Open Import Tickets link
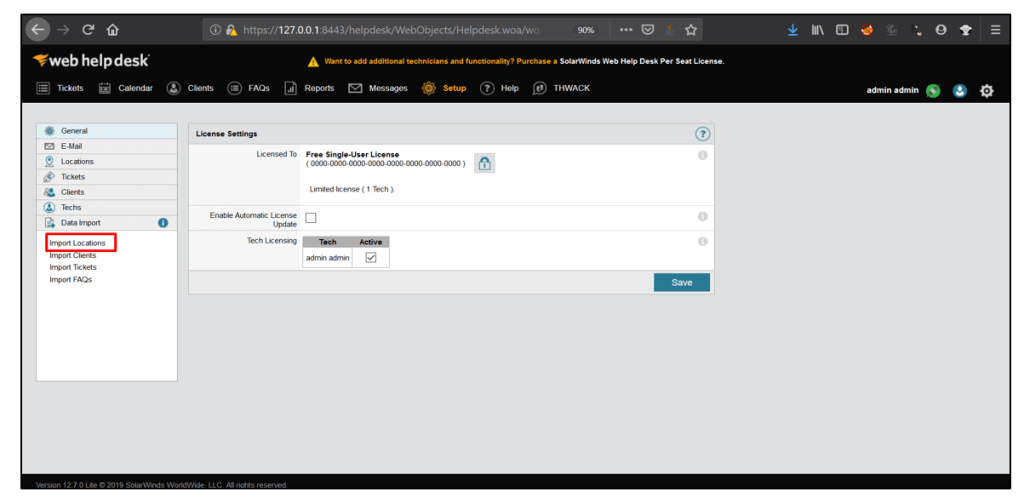Screen dimensions: 1024x503 pos(73,267)
